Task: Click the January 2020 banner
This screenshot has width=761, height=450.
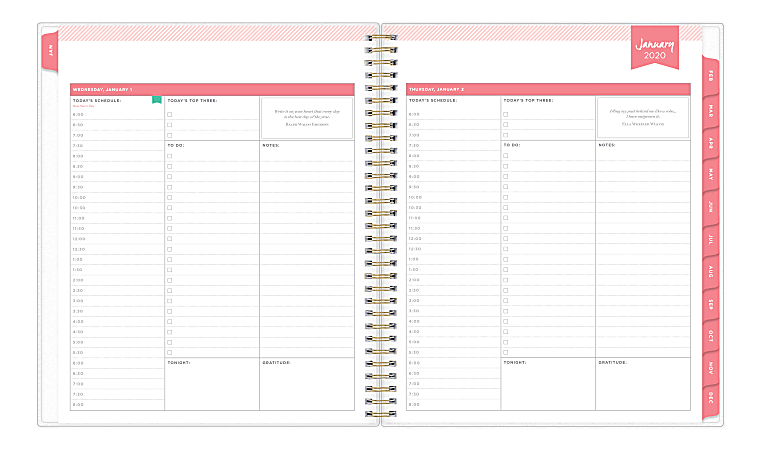Action: (x=653, y=47)
